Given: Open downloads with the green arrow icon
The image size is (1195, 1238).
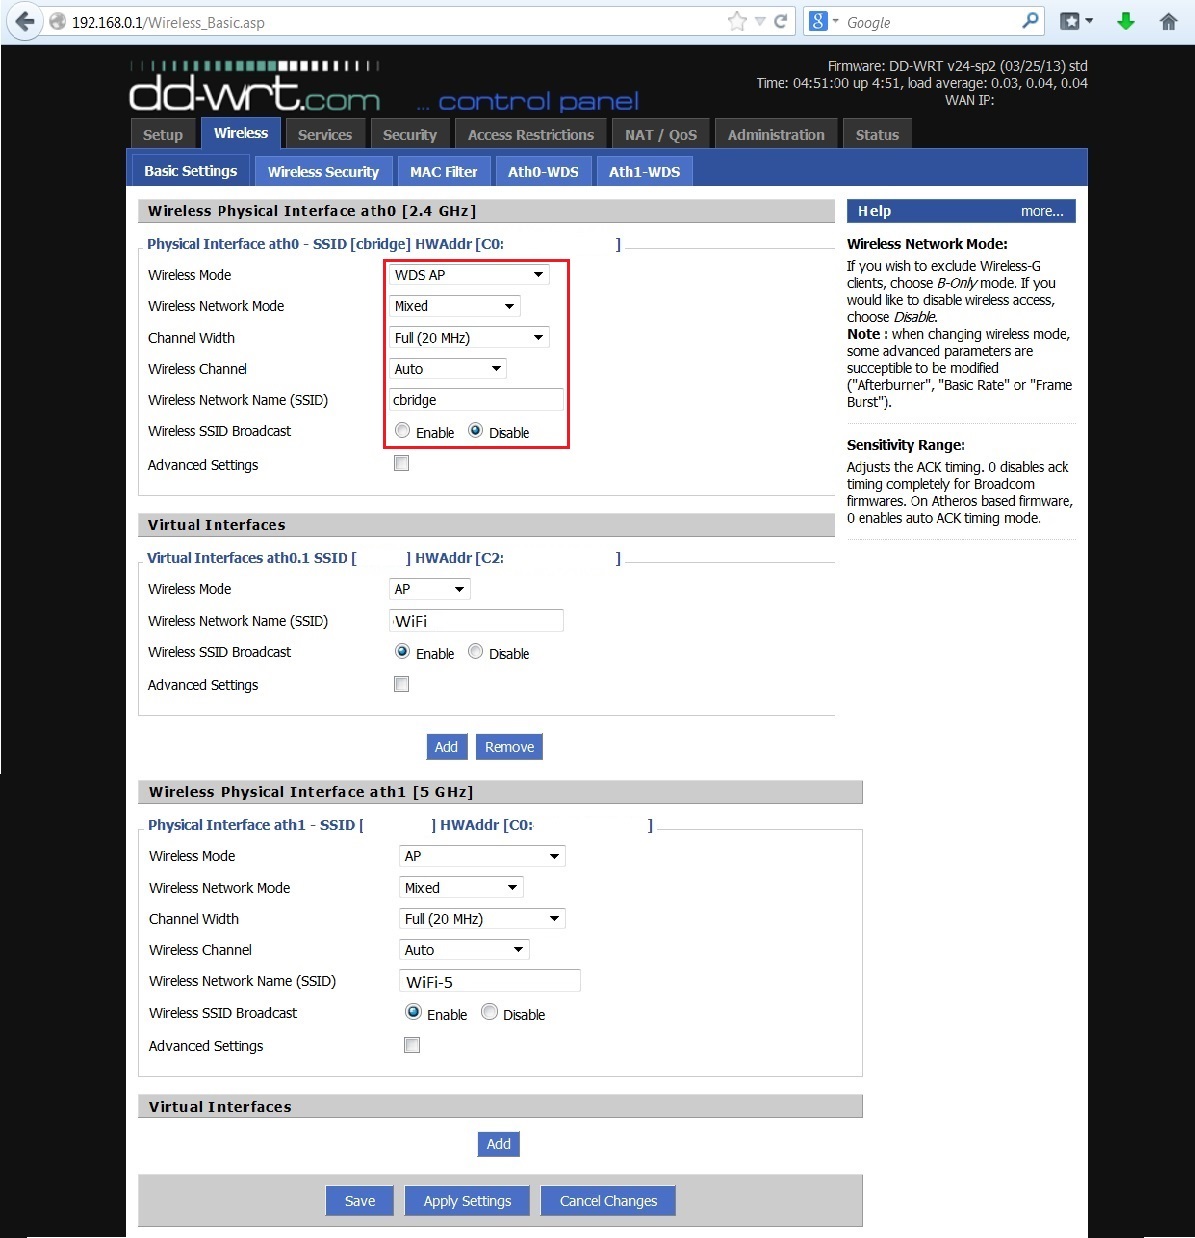Looking at the screenshot, I should coord(1126,21).
